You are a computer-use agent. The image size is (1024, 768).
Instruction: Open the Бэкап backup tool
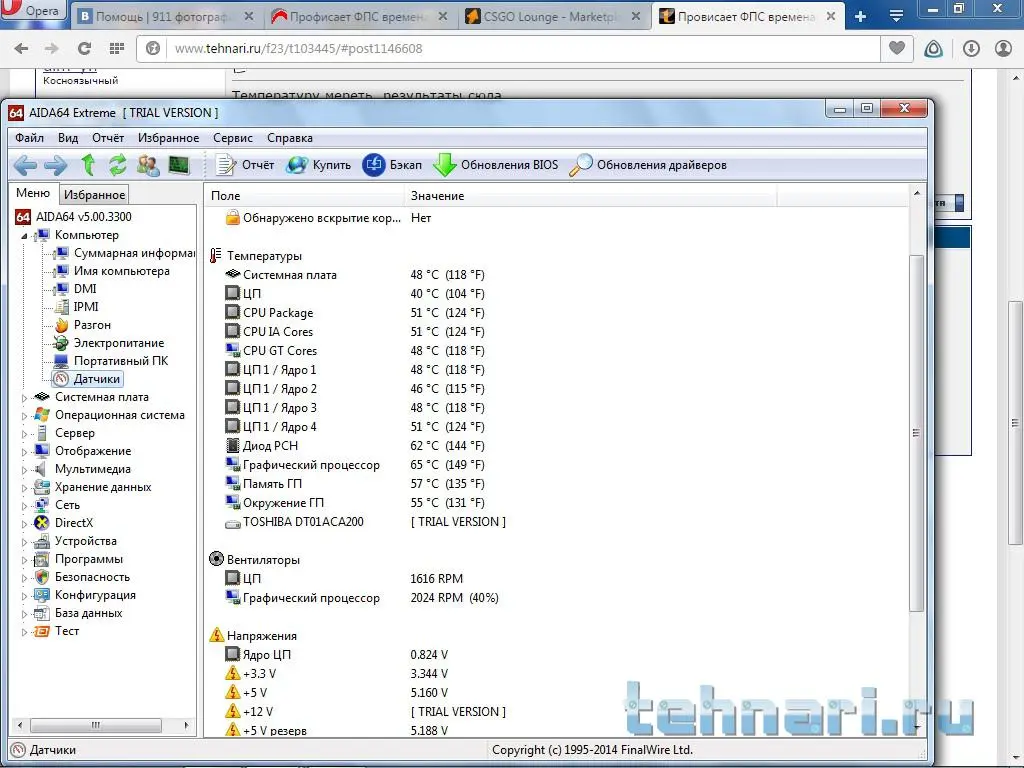pos(392,165)
